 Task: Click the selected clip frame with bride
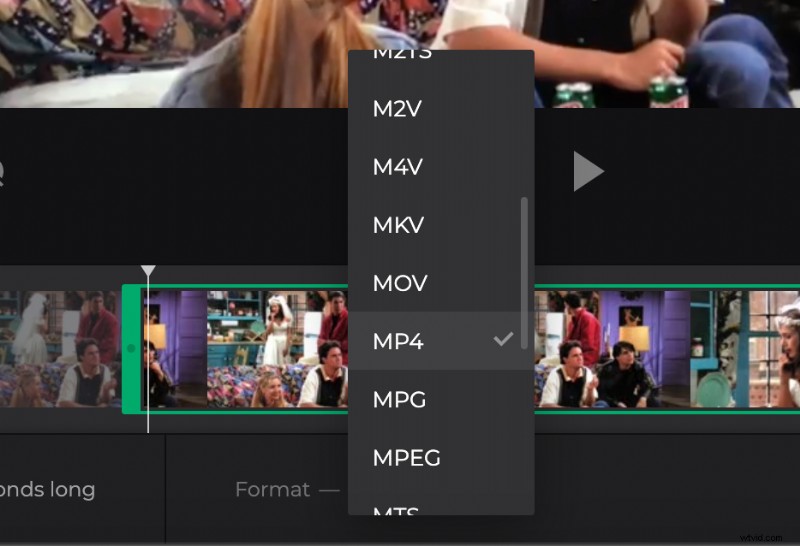(x=277, y=349)
